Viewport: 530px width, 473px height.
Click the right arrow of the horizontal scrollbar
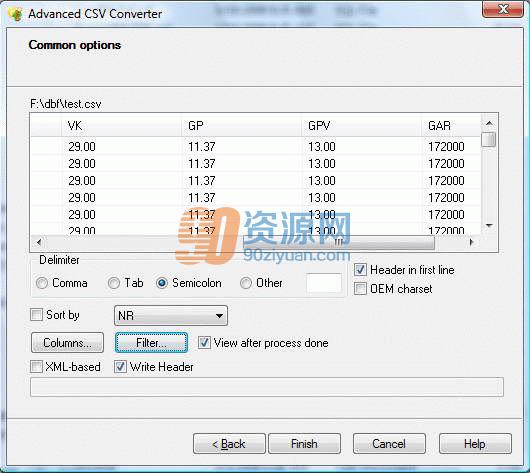pyautogui.click(x=472, y=242)
